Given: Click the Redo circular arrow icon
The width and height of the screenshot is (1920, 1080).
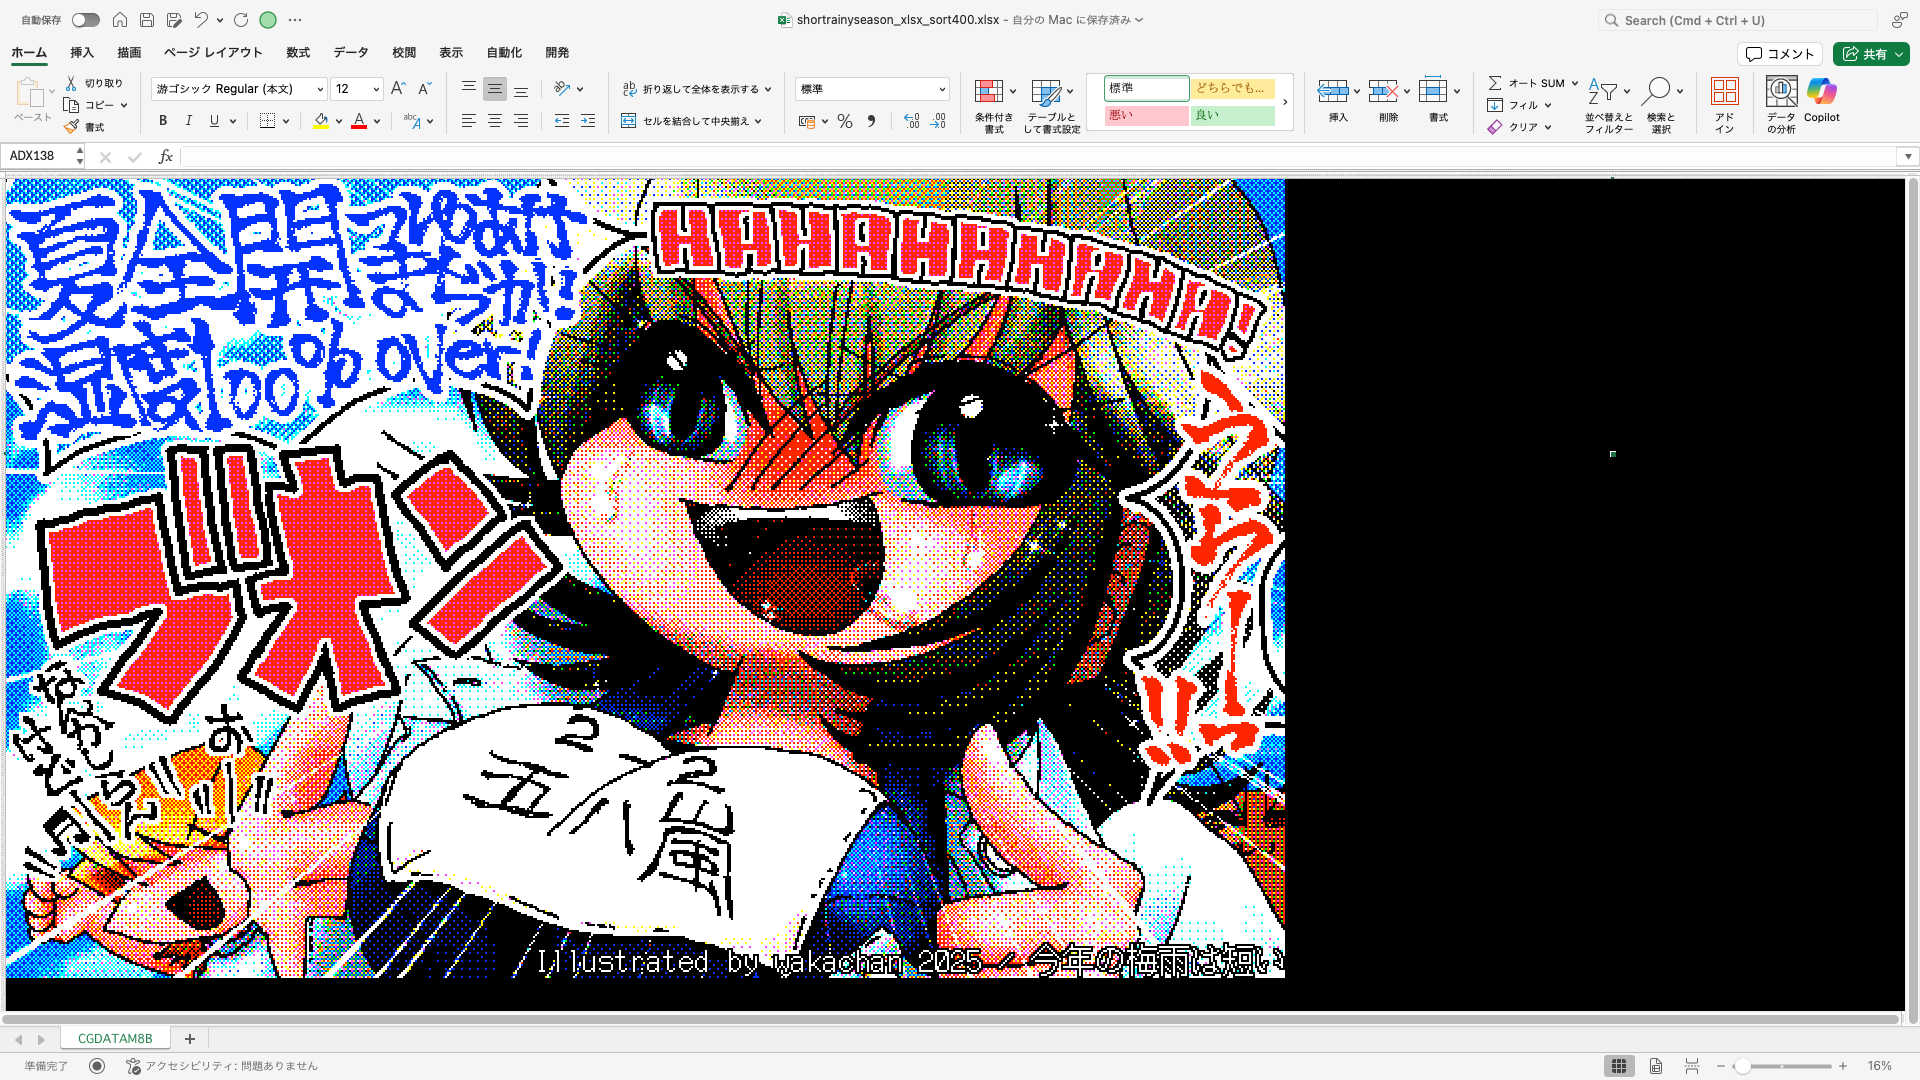Looking at the screenshot, I should pyautogui.click(x=241, y=20).
